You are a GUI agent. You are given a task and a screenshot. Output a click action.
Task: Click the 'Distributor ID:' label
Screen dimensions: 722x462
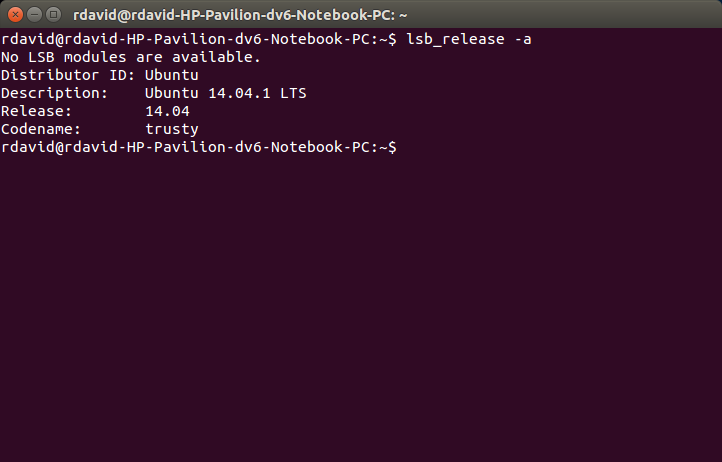click(68, 75)
